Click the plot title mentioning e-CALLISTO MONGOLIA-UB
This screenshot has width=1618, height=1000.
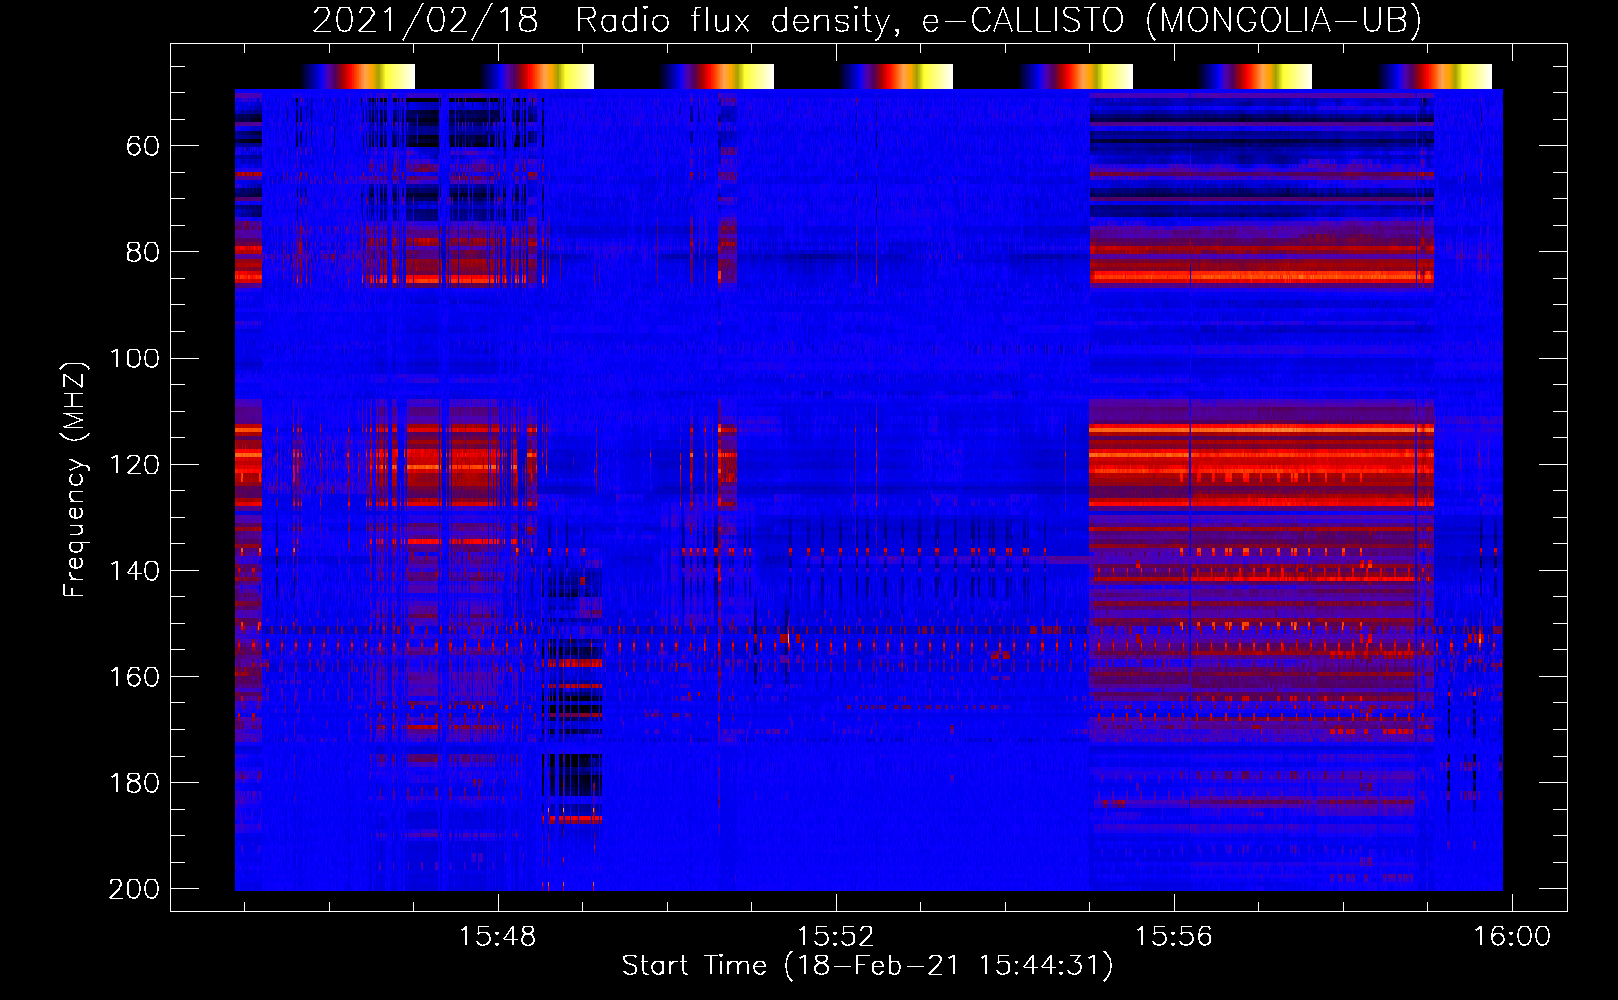866,20
